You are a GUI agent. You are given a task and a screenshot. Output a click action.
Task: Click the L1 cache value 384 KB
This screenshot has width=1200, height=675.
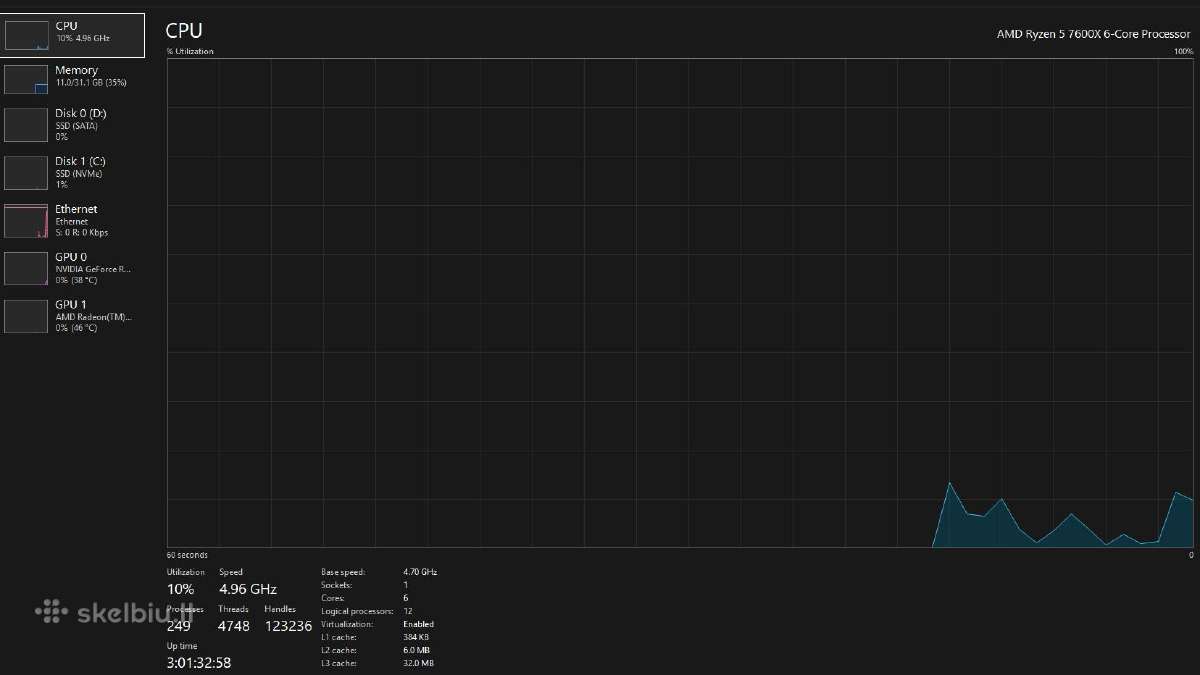point(417,636)
